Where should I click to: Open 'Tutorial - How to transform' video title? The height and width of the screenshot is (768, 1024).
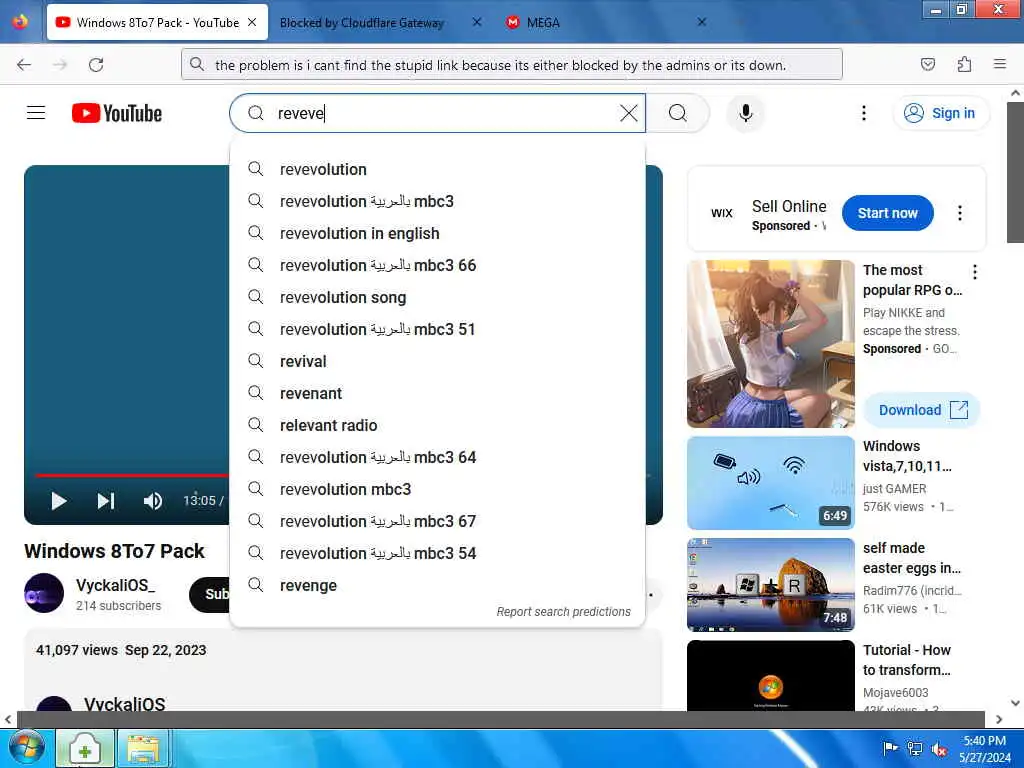point(907,660)
